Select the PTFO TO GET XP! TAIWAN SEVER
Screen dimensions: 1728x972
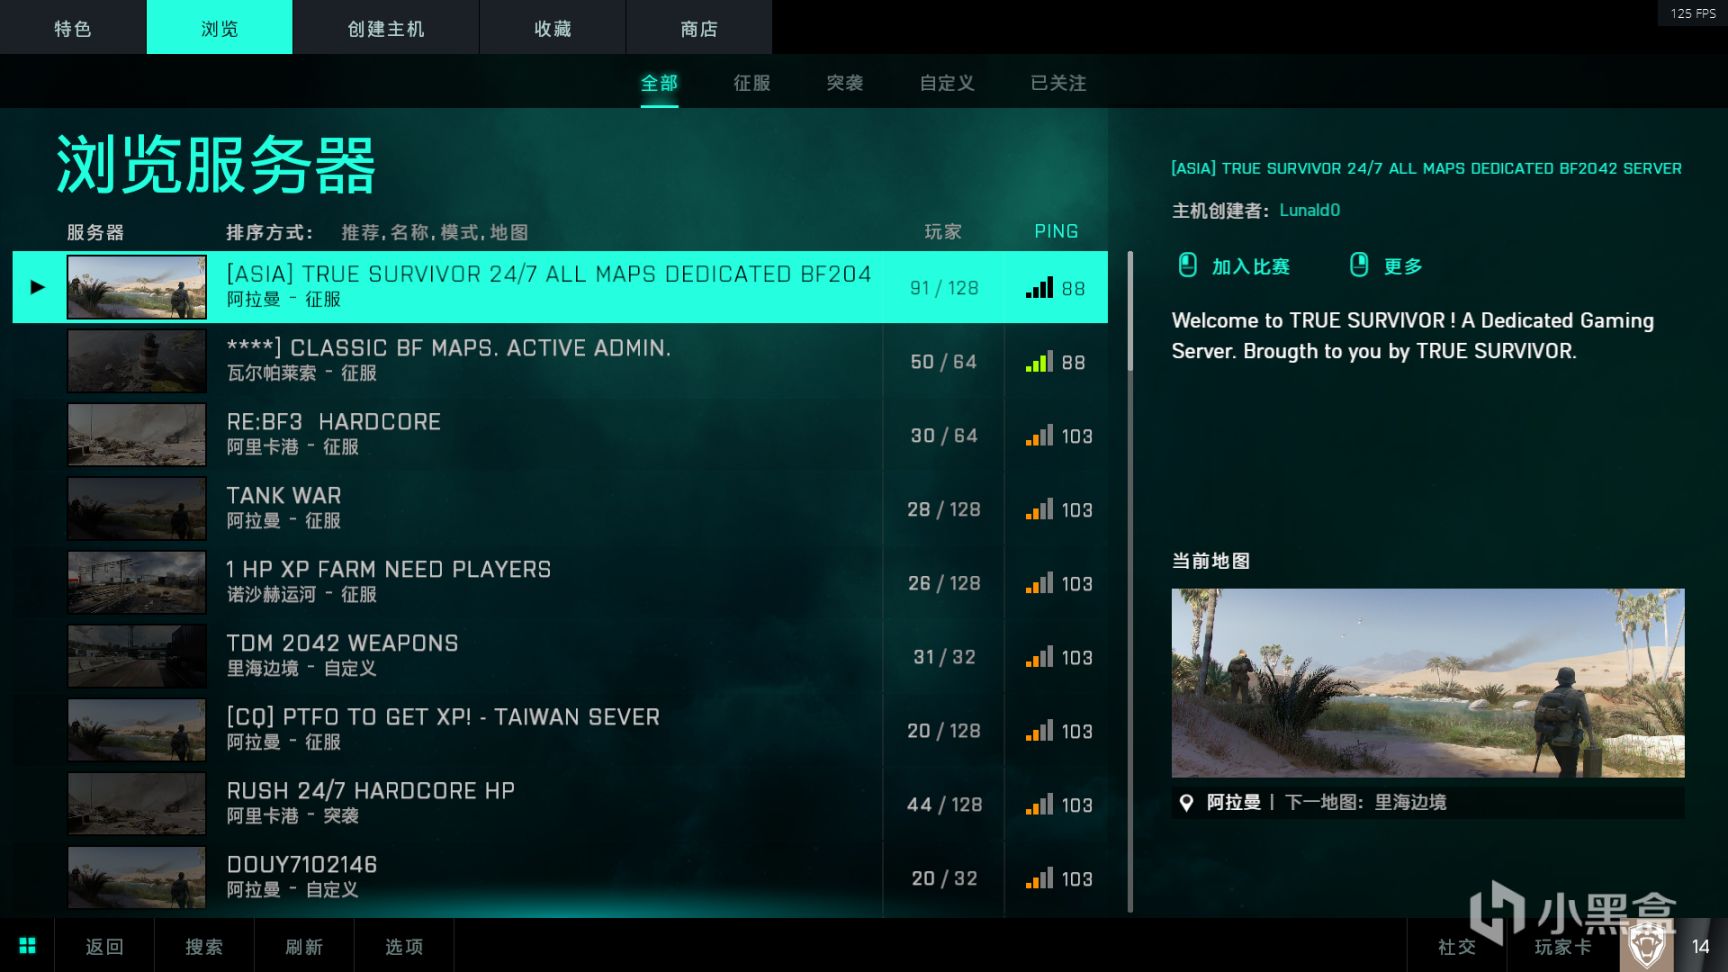tap(560, 731)
